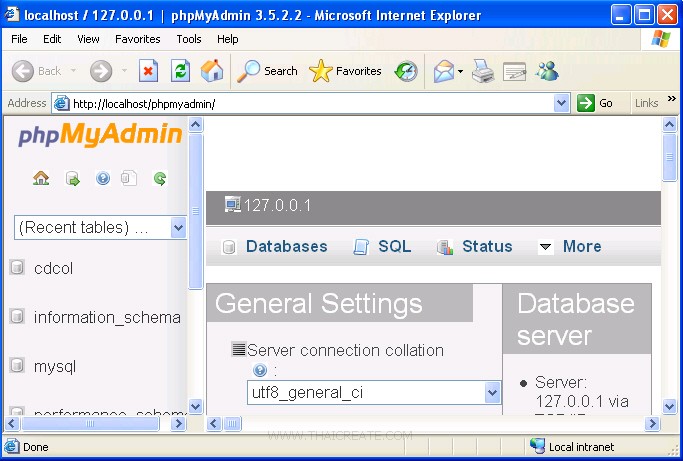Image resolution: width=683 pixels, height=461 pixels.
Task: Click the mysql database icon
Action: [17, 365]
